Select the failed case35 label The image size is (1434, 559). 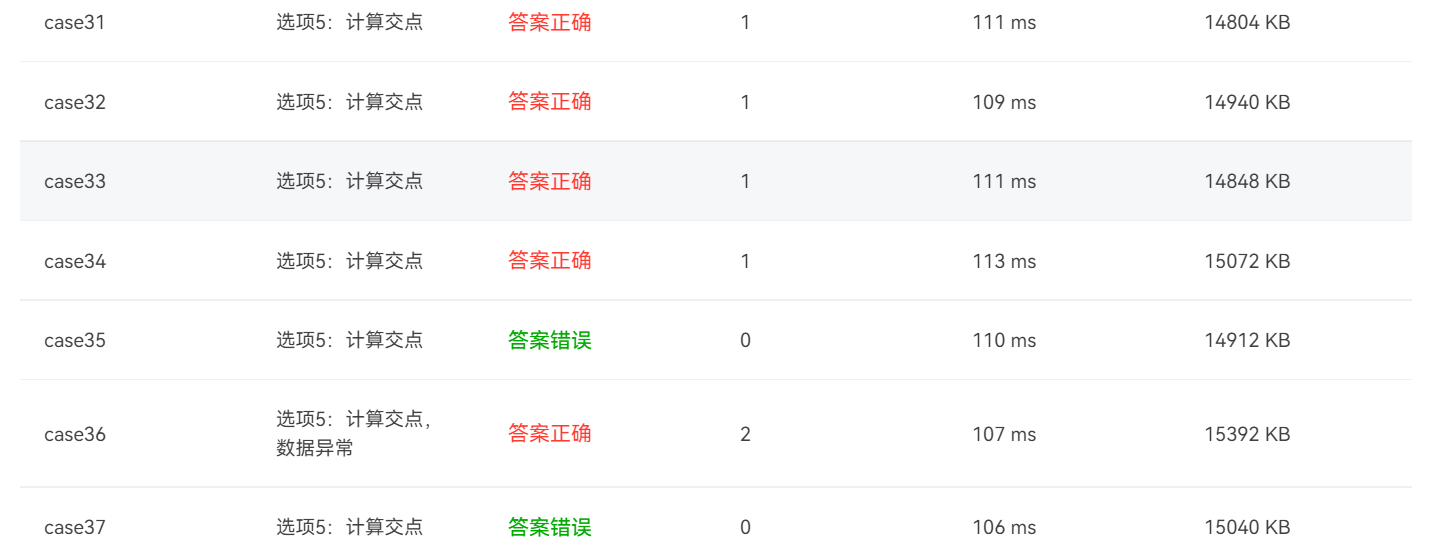pos(75,340)
